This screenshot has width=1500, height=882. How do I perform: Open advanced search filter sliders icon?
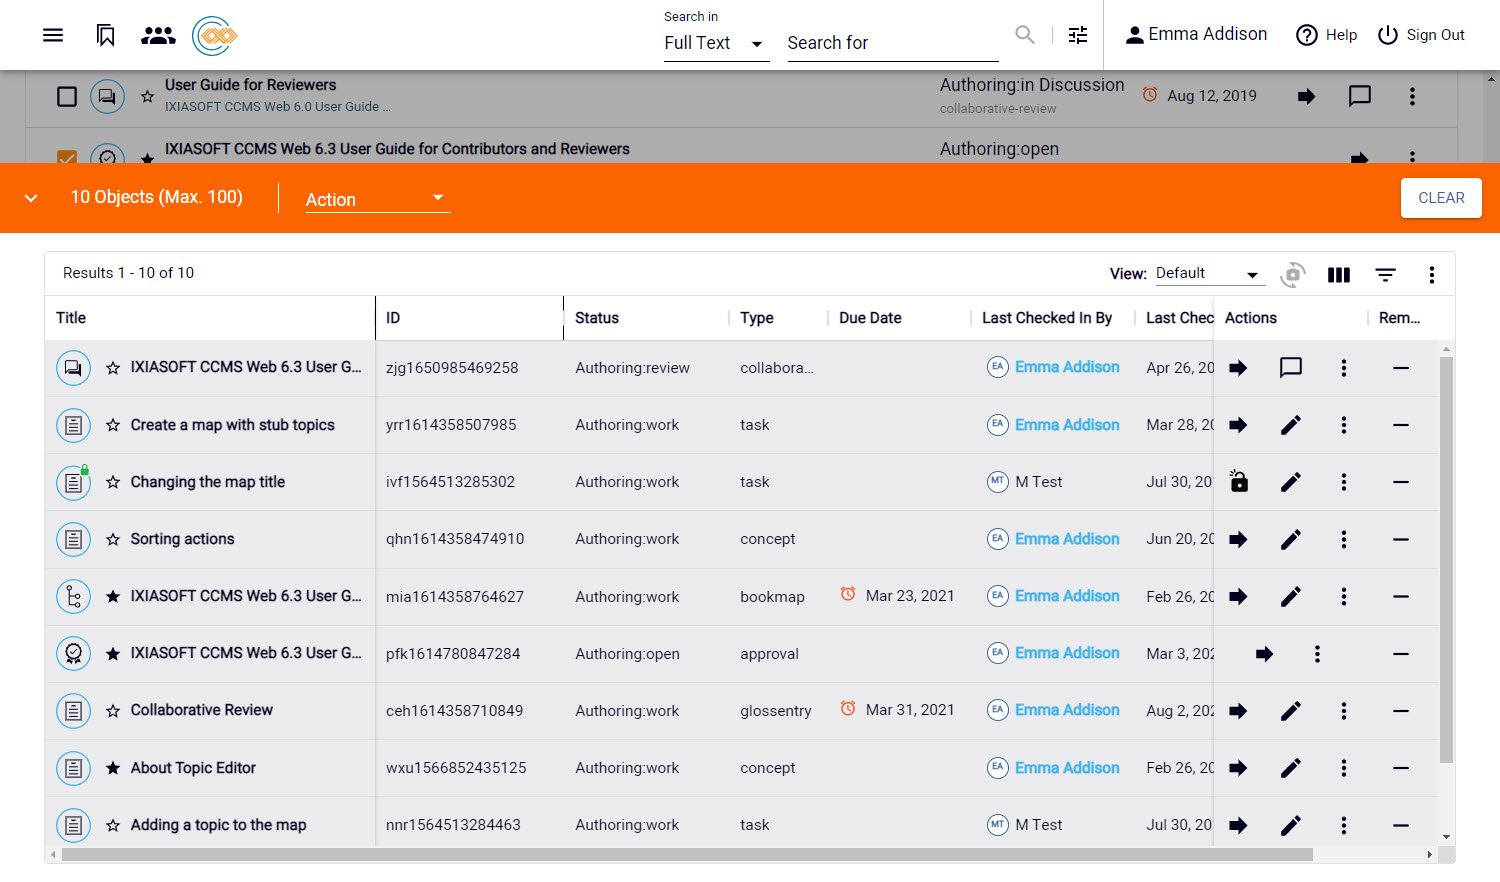click(x=1078, y=35)
